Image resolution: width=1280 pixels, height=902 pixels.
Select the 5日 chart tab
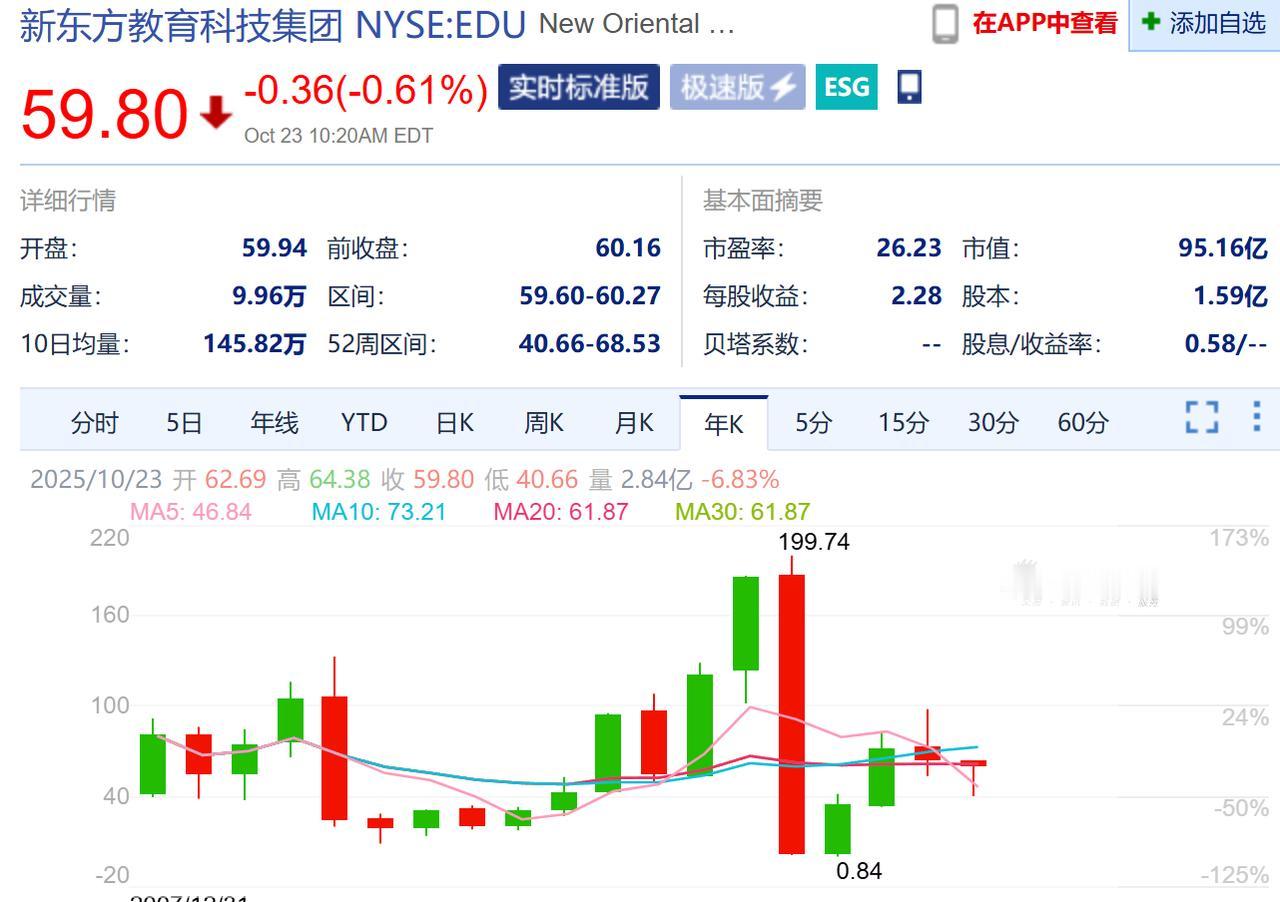[x=184, y=423]
